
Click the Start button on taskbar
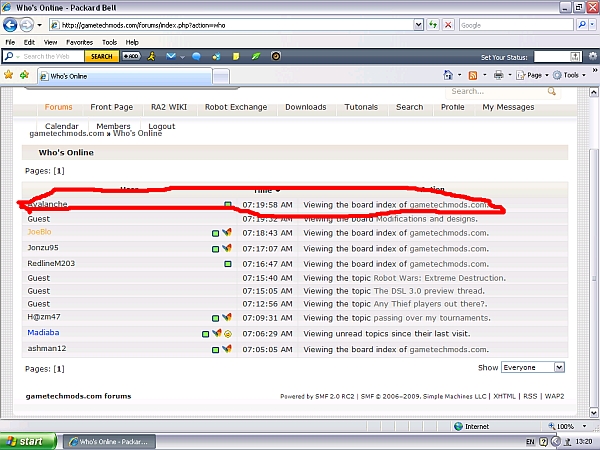28,441
